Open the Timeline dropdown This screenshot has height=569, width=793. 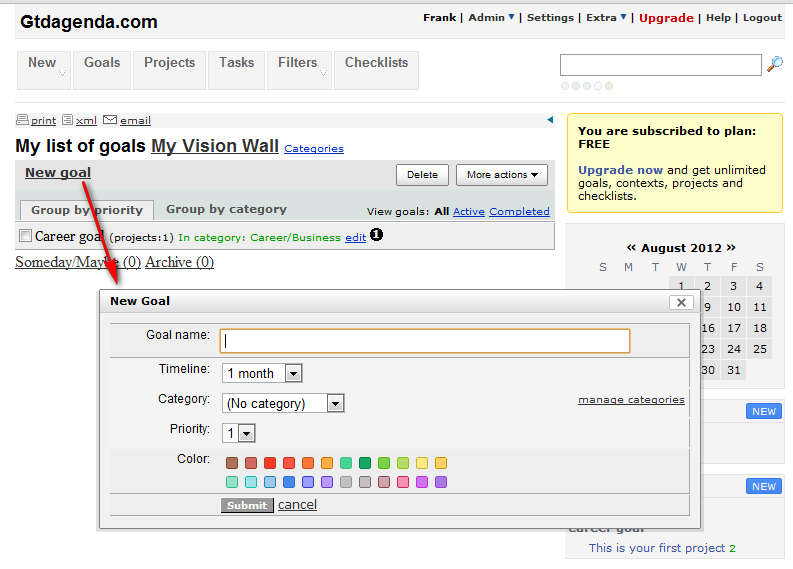tap(293, 373)
